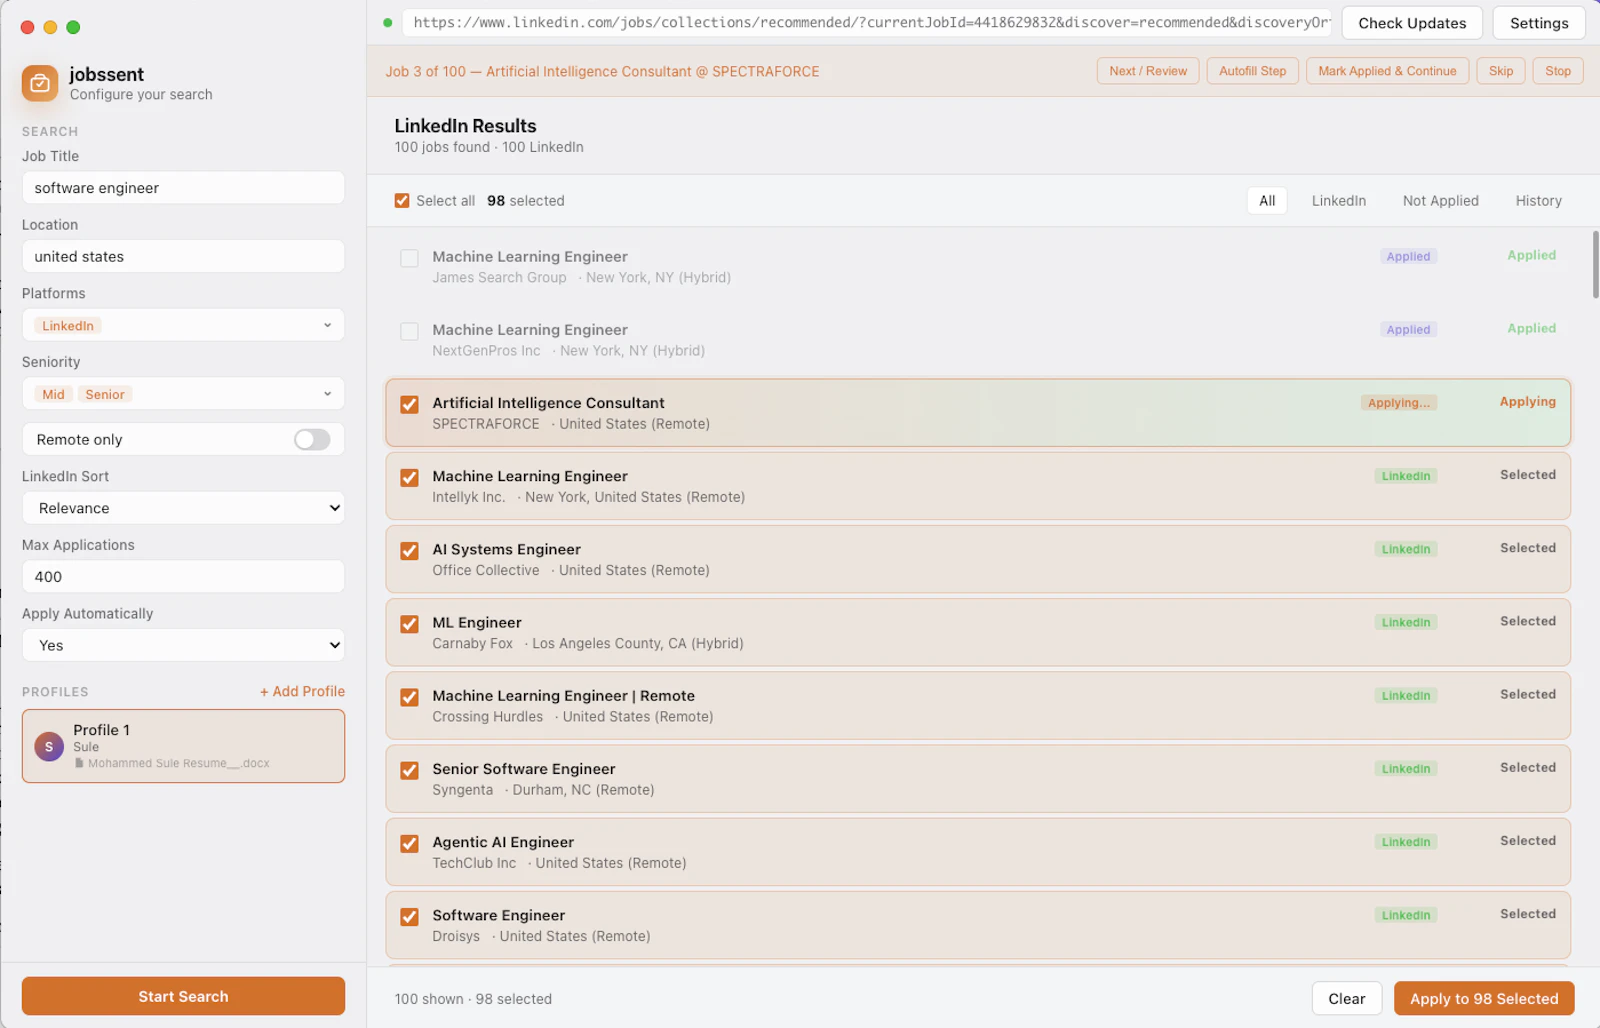Switch to the History tab
1600x1028 pixels.
(x=1538, y=201)
